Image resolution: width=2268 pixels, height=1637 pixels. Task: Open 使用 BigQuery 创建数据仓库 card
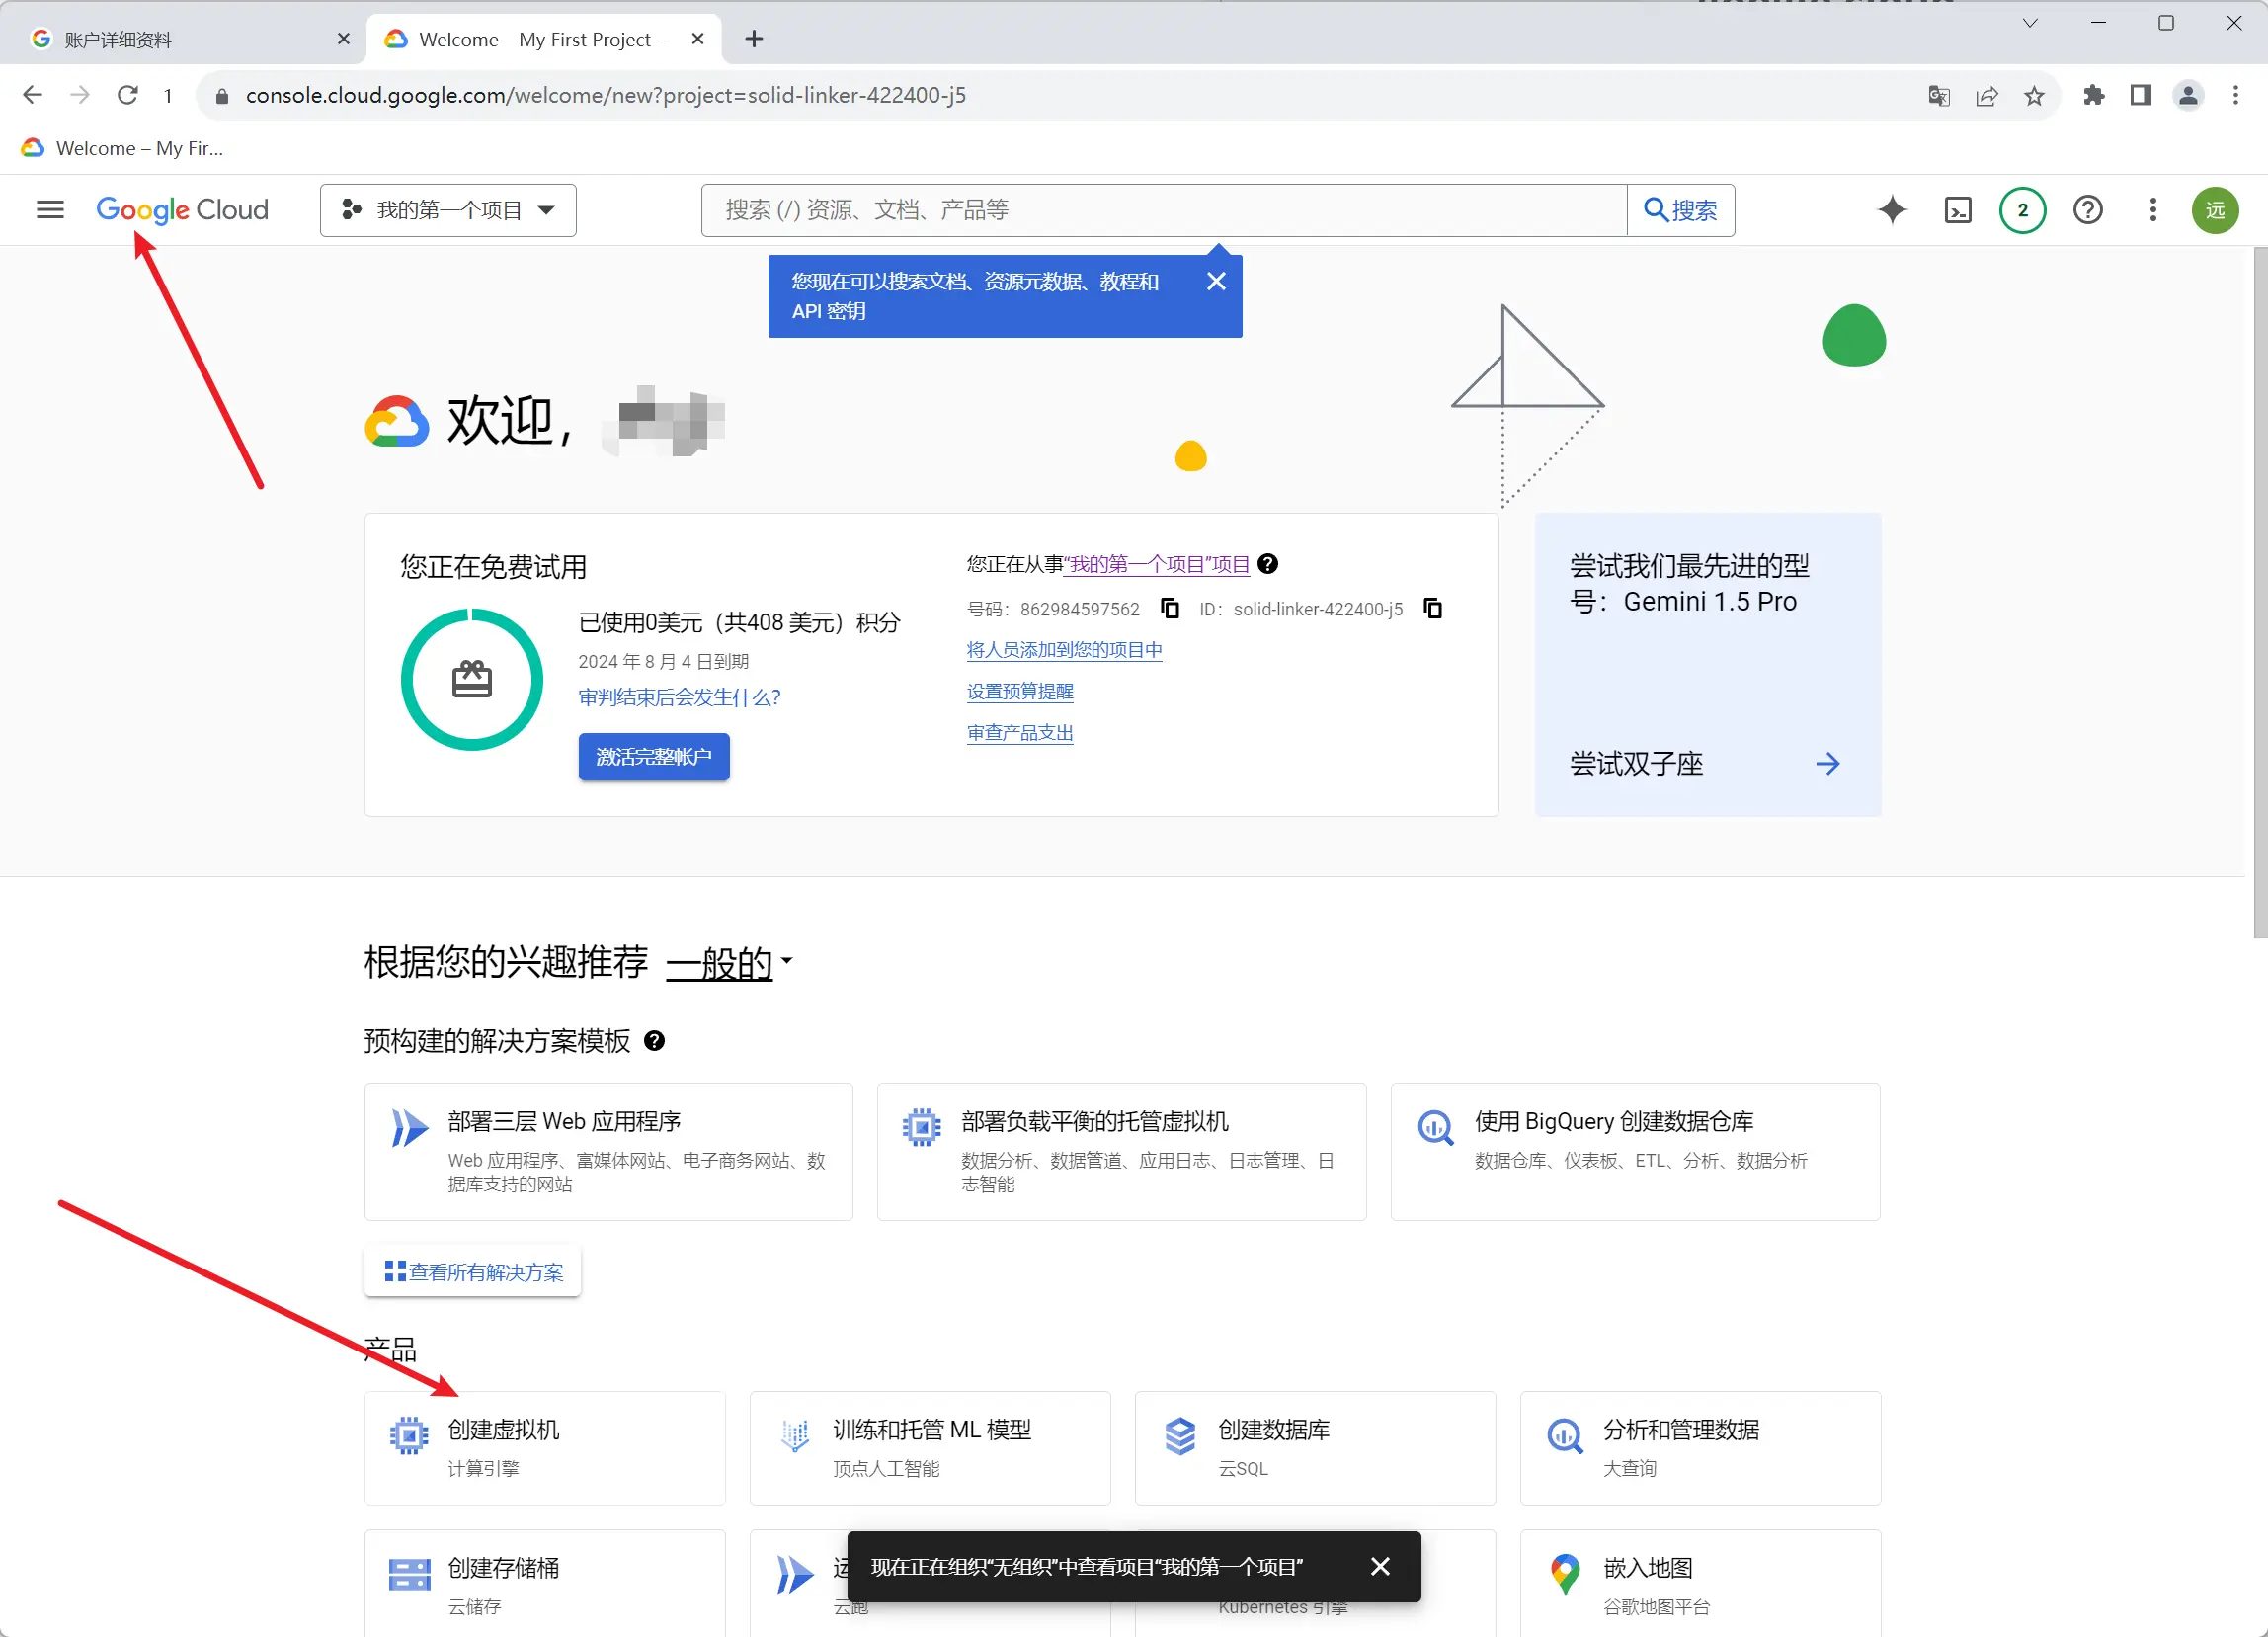coord(1635,1152)
